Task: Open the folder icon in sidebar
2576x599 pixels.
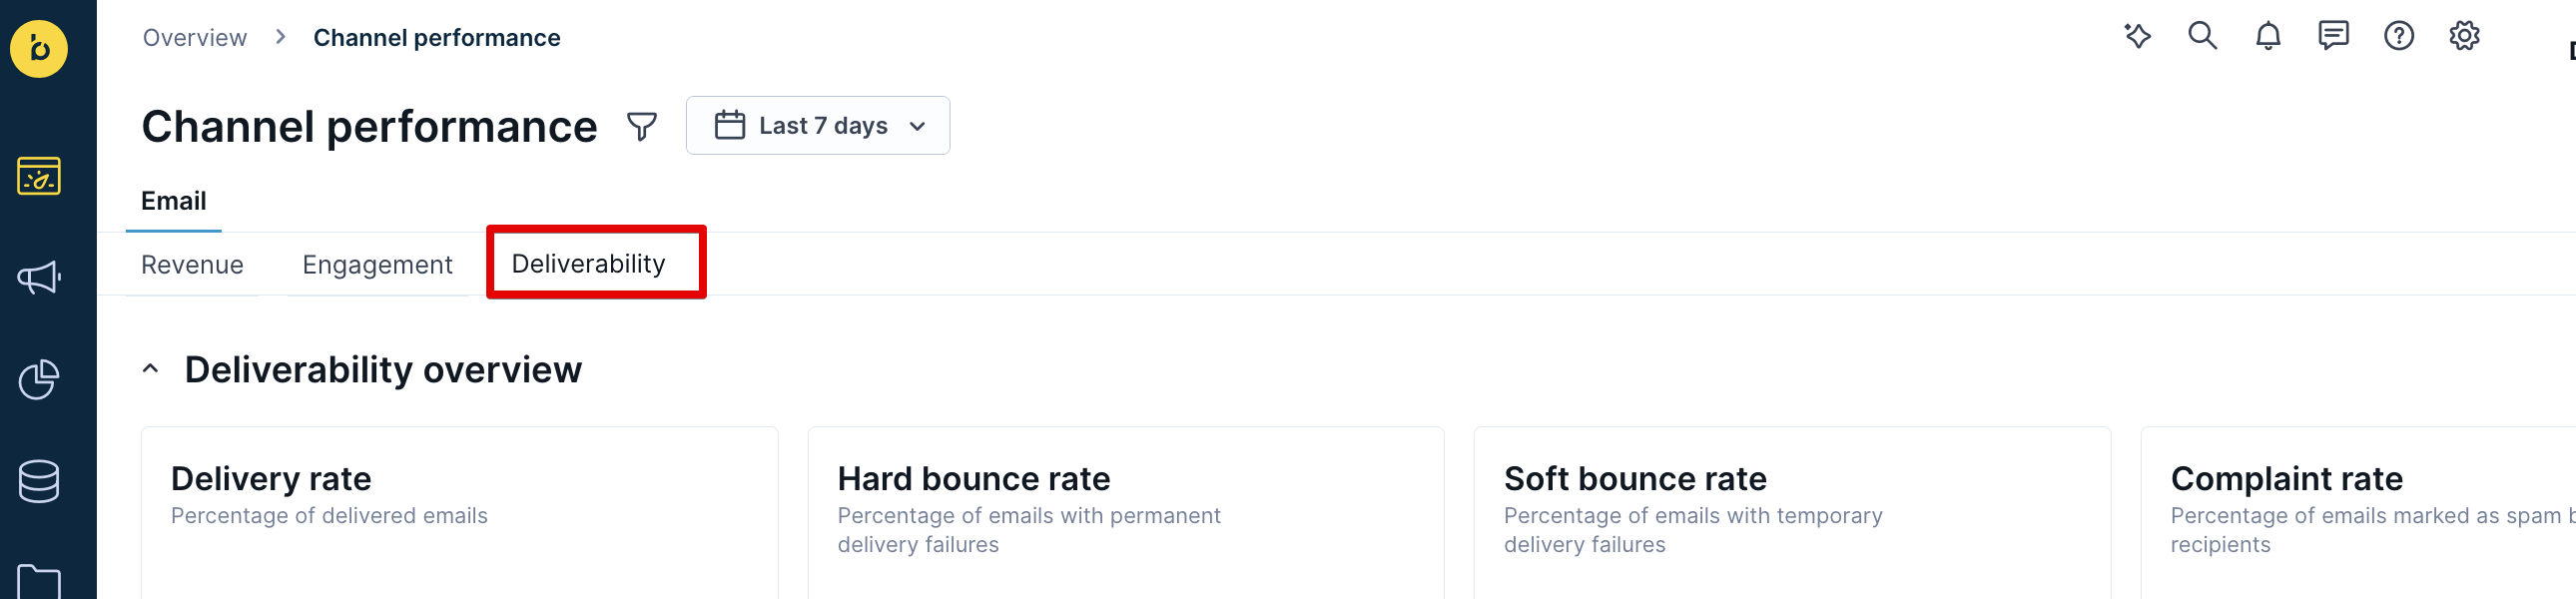Action: [39, 581]
